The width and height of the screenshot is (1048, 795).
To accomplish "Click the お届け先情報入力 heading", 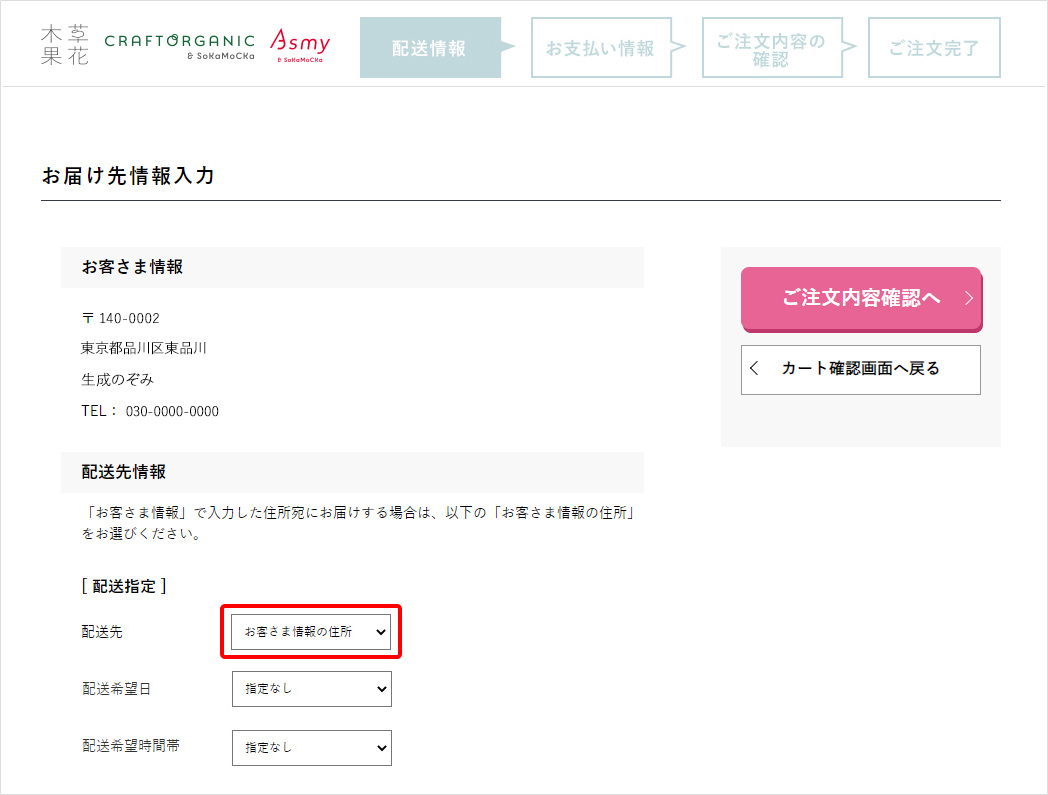I will pyautogui.click(x=128, y=176).
